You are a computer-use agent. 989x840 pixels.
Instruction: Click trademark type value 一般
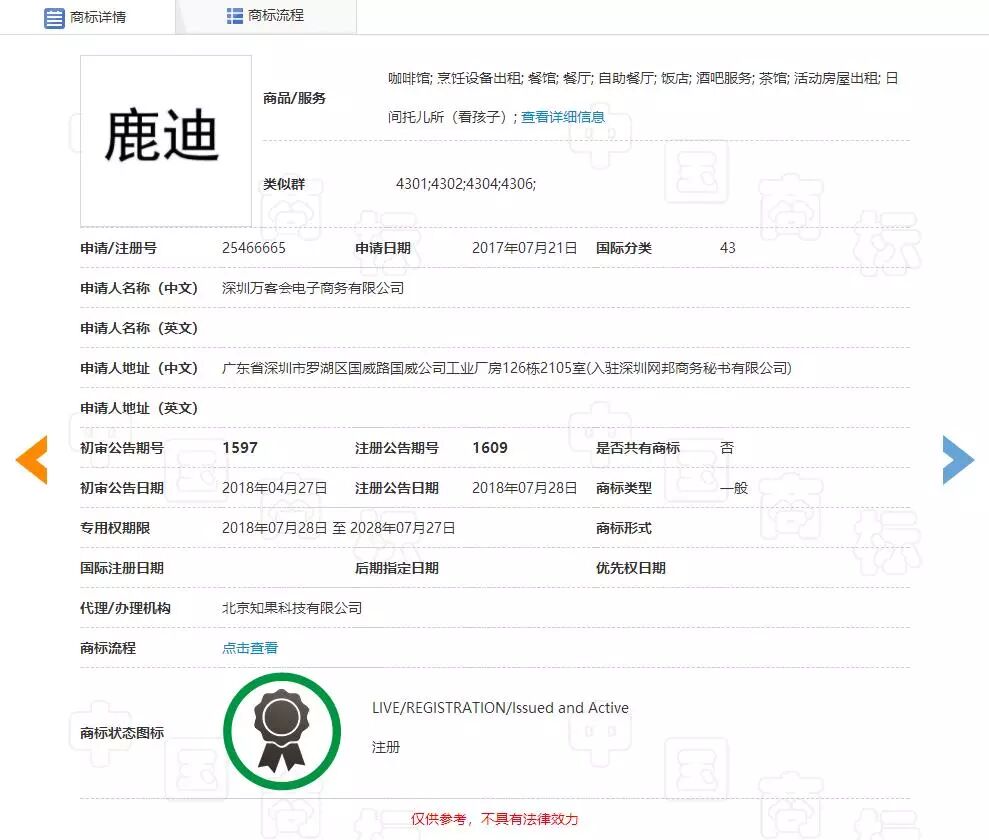(x=734, y=488)
